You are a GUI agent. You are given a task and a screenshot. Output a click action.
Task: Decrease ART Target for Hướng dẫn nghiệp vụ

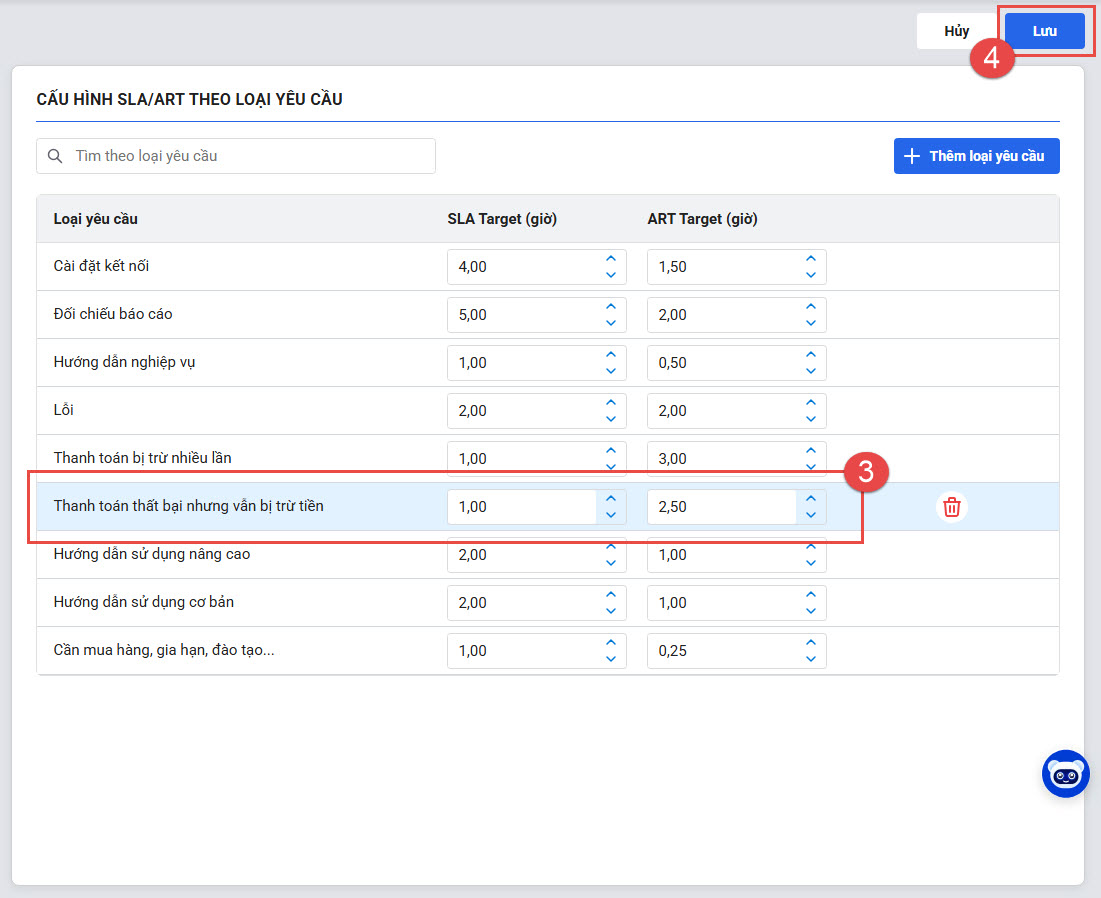click(x=811, y=371)
